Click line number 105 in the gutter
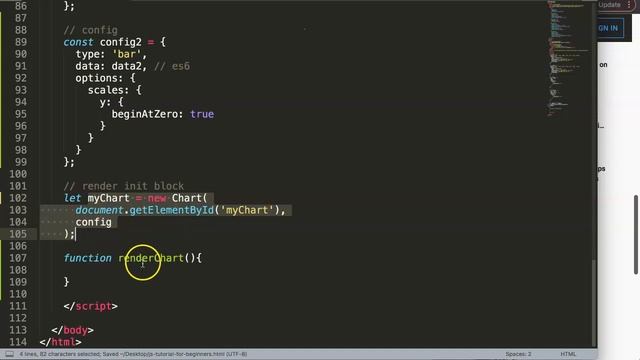640x360 pixels. 18,234
